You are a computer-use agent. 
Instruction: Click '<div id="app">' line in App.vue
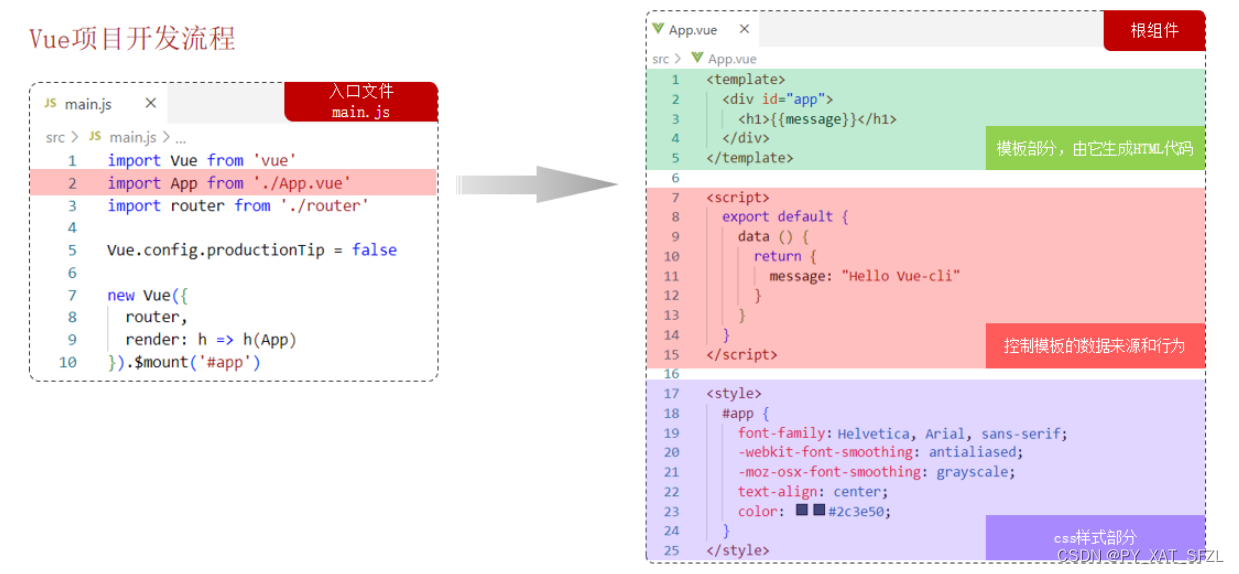point(777,99)
